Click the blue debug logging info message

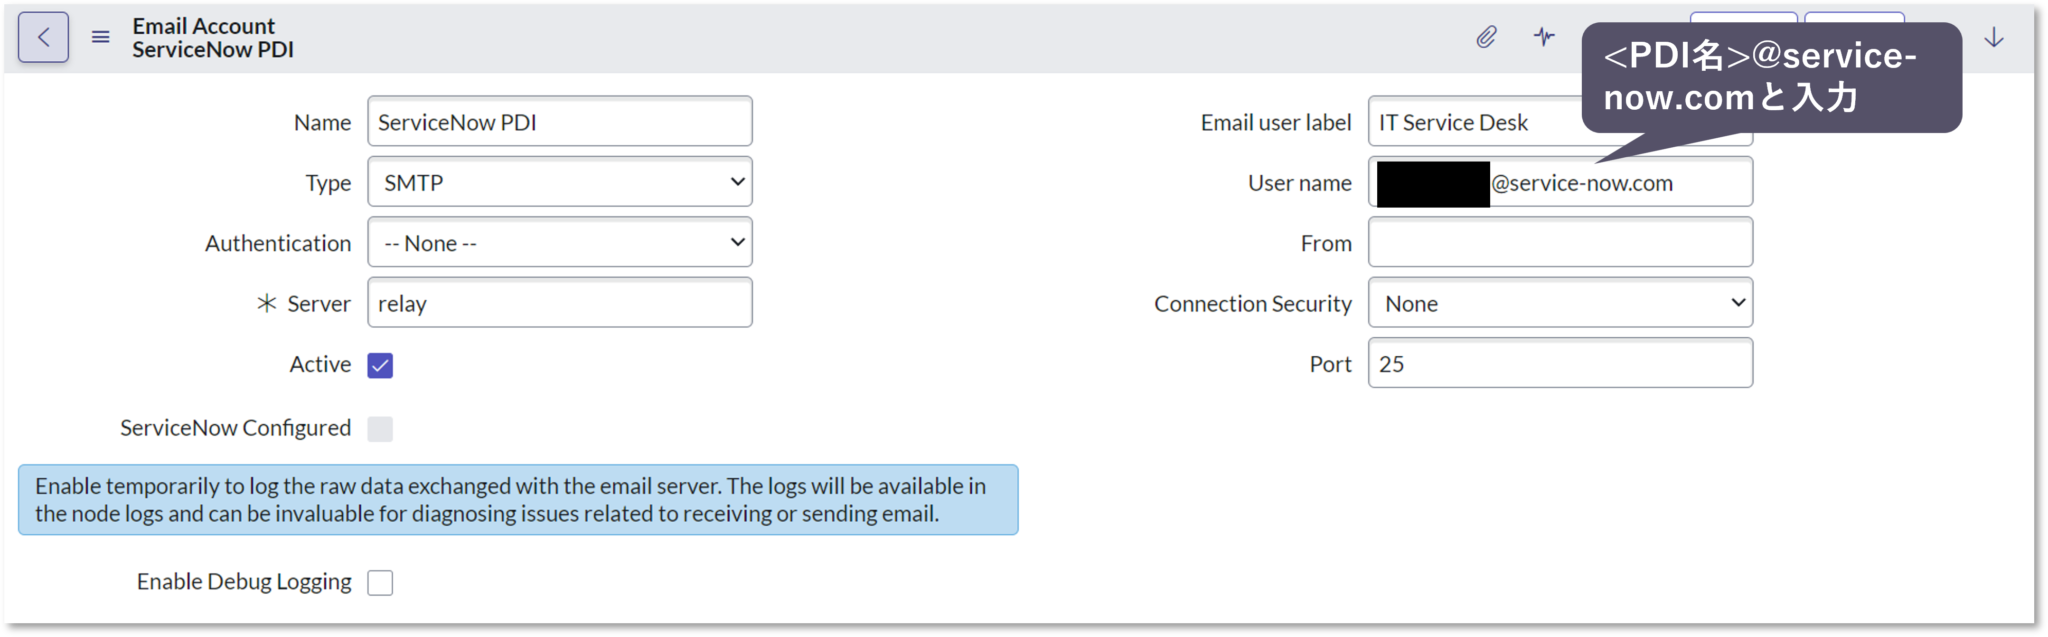pos(516,500)
